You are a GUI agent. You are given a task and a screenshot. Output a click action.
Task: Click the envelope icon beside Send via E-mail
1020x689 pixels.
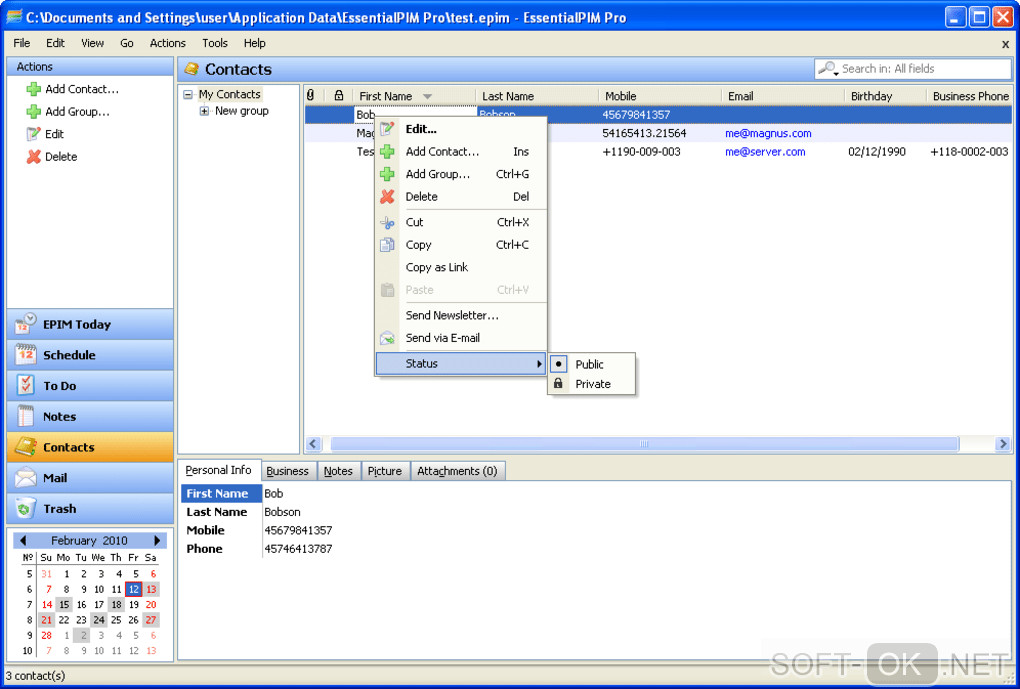pyautogui.click(x=387, y=338)
